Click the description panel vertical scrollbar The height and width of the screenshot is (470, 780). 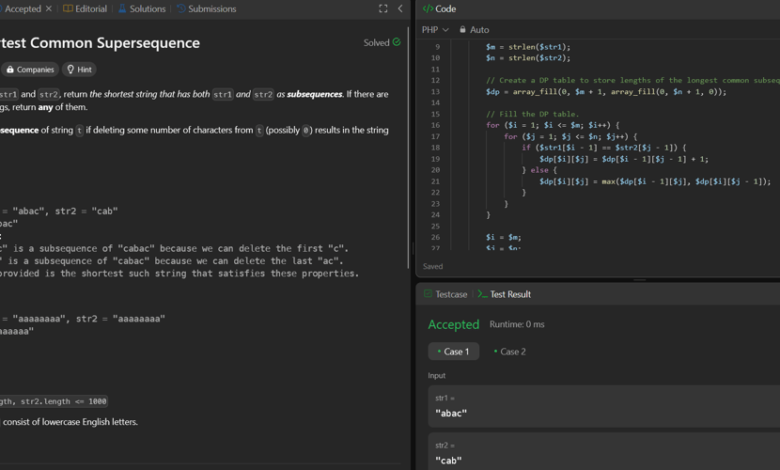[408, 147]
